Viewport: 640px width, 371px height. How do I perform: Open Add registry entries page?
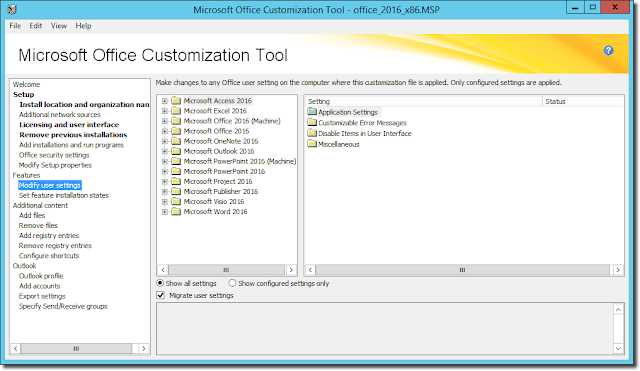tap(49, 235)
